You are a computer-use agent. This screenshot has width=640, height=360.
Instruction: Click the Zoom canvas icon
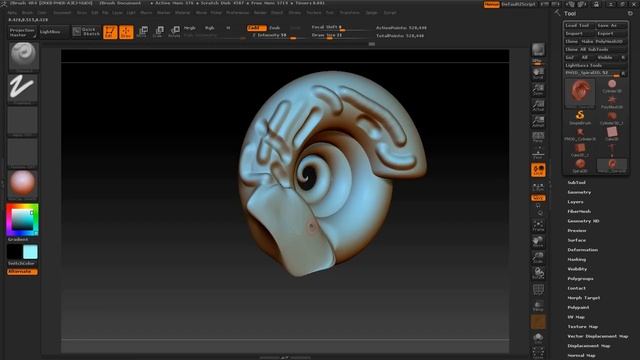tap(538, 90)
